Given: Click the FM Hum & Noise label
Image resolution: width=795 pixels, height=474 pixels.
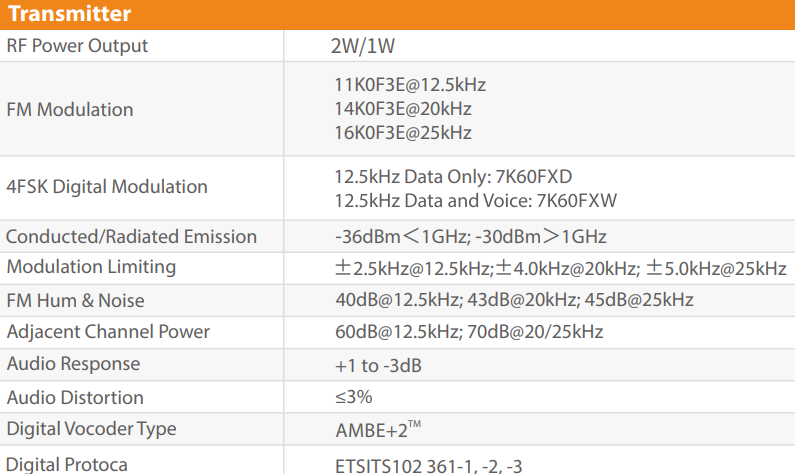Looking at the screenshot, I should tap(75, 300).
